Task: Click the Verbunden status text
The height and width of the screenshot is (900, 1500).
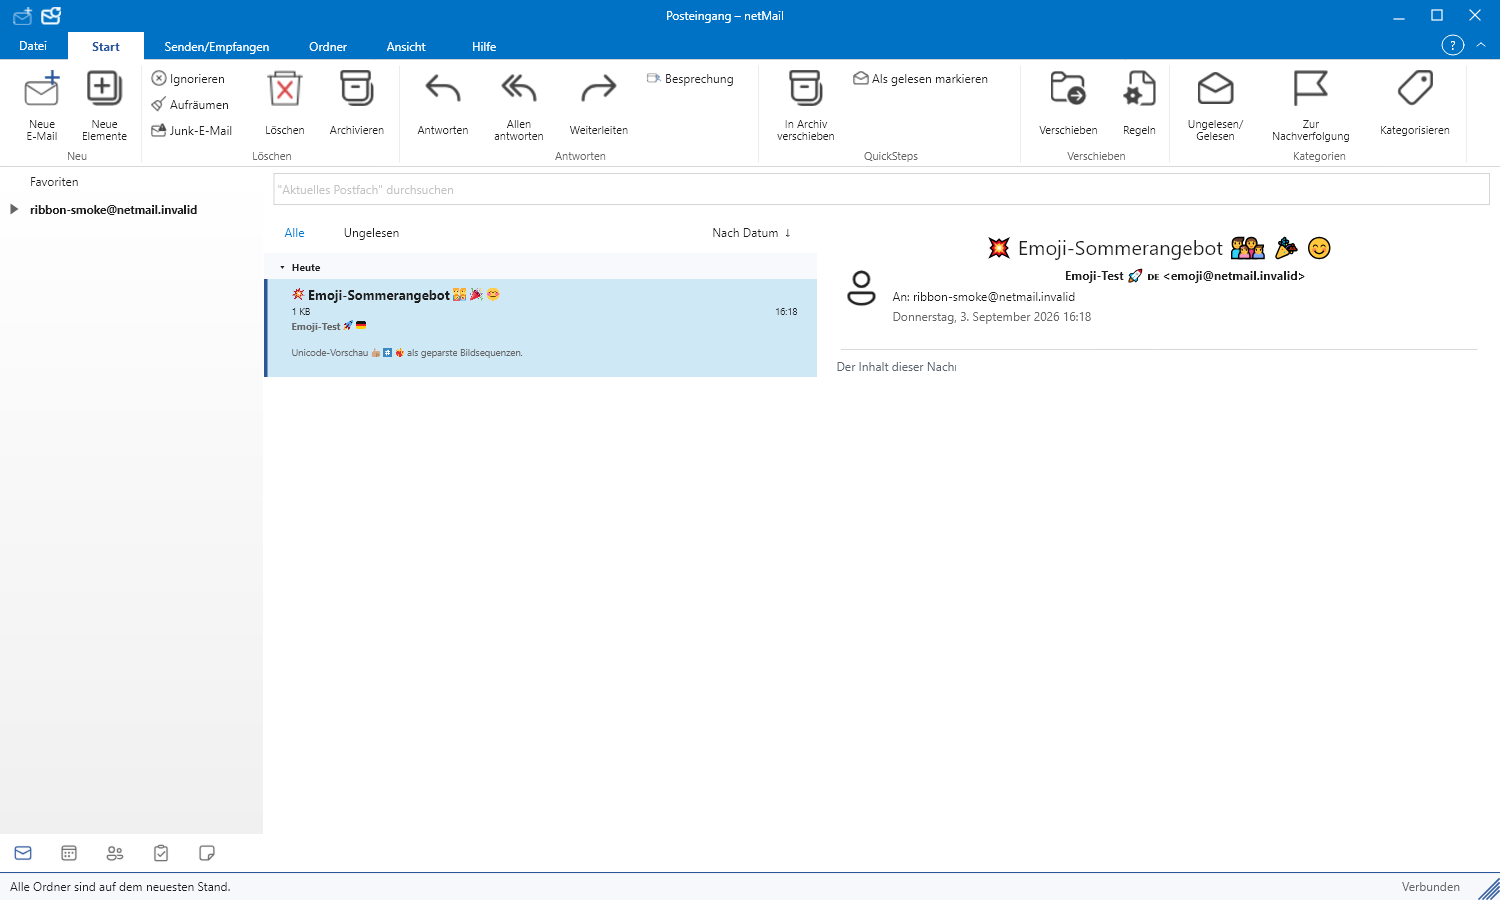Action: coord(1431,887)
